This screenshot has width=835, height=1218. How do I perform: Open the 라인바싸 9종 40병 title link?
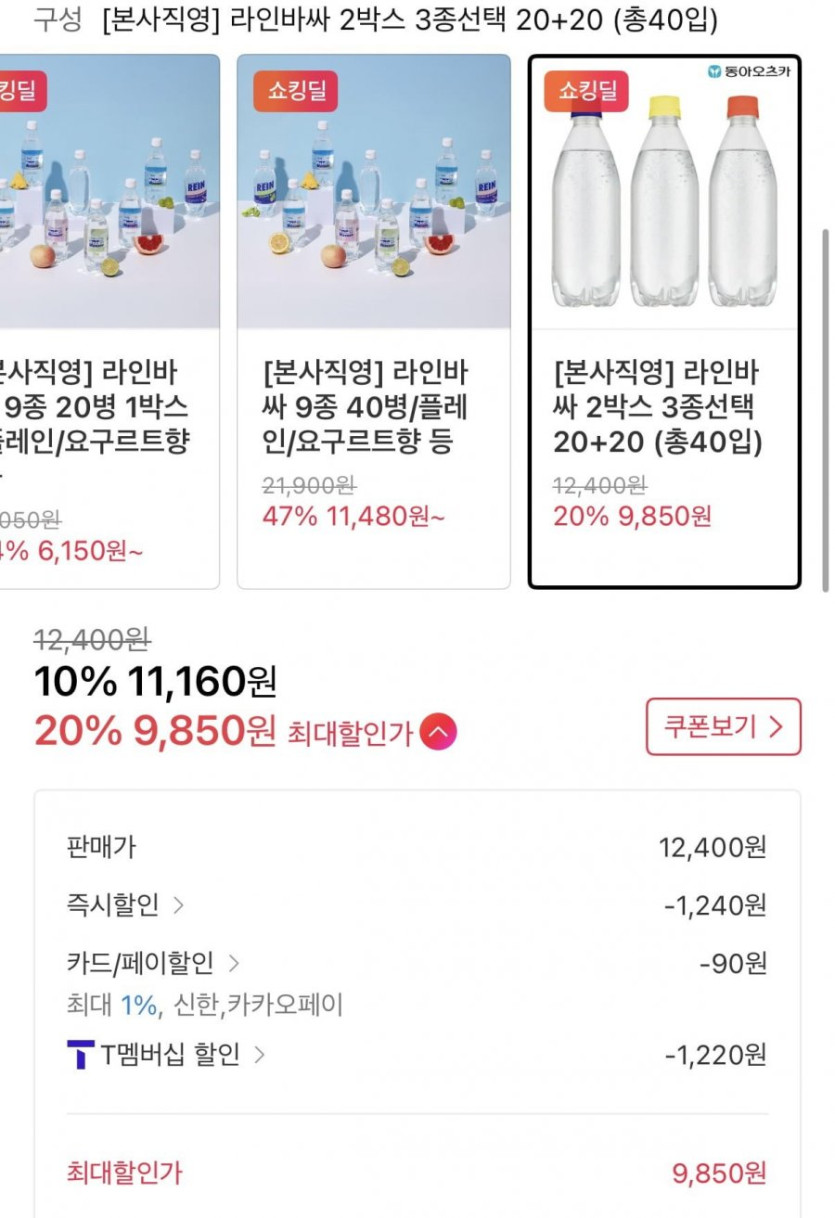coord(365,408)
